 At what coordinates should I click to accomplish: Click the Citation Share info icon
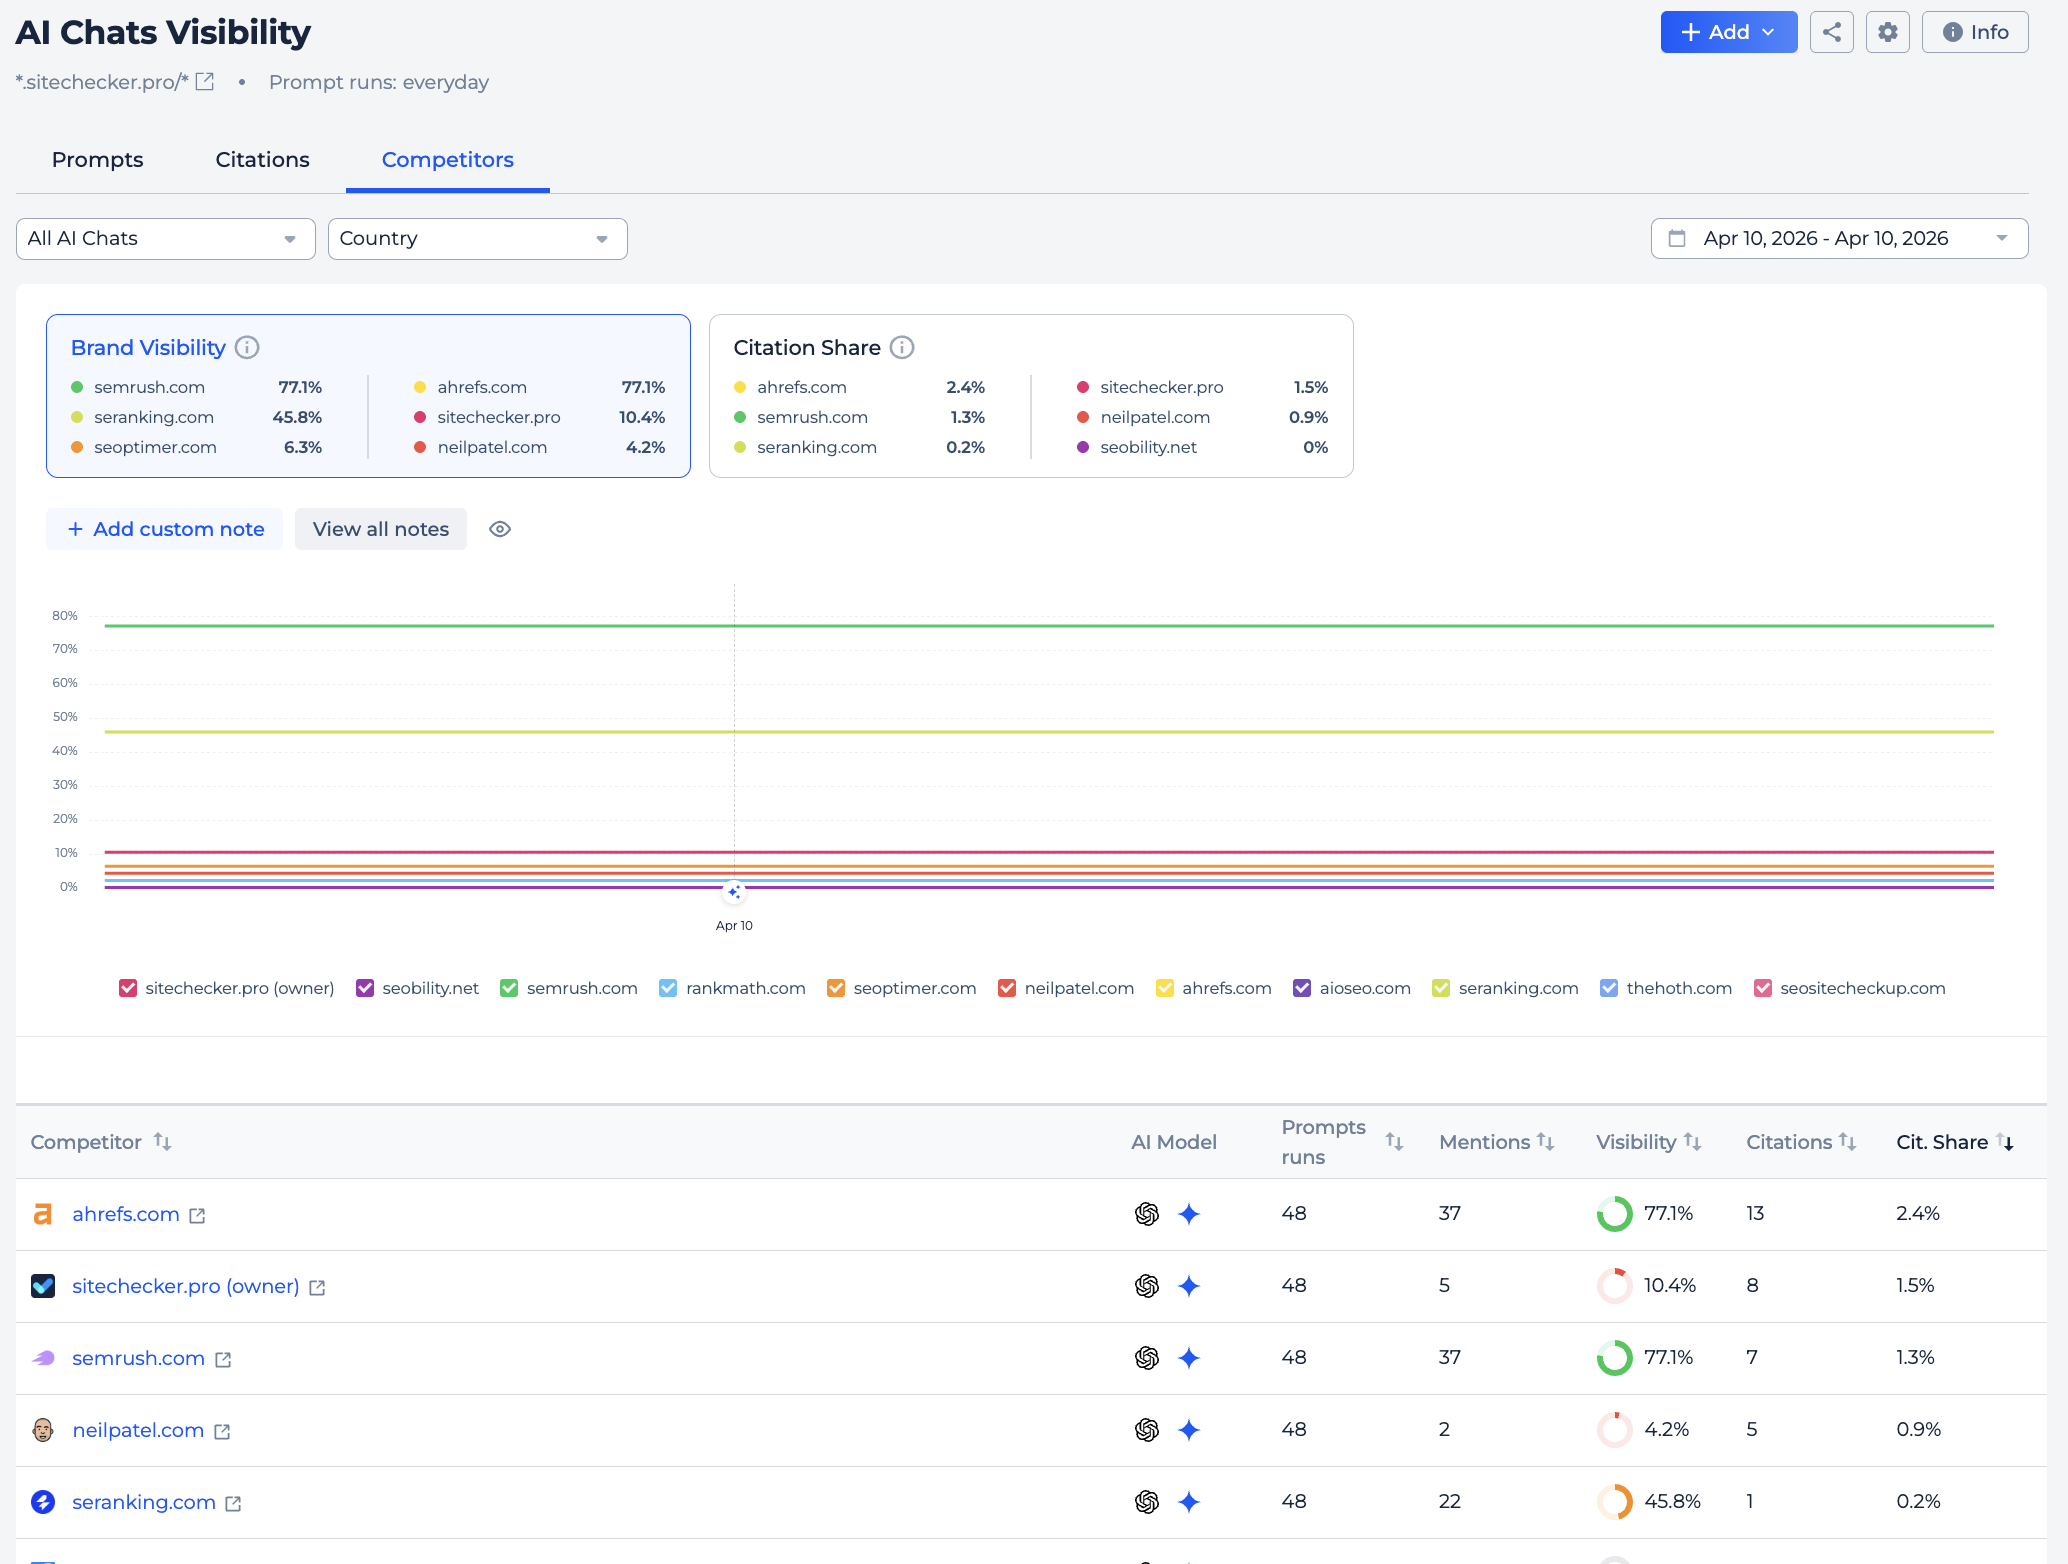(902, 347)
